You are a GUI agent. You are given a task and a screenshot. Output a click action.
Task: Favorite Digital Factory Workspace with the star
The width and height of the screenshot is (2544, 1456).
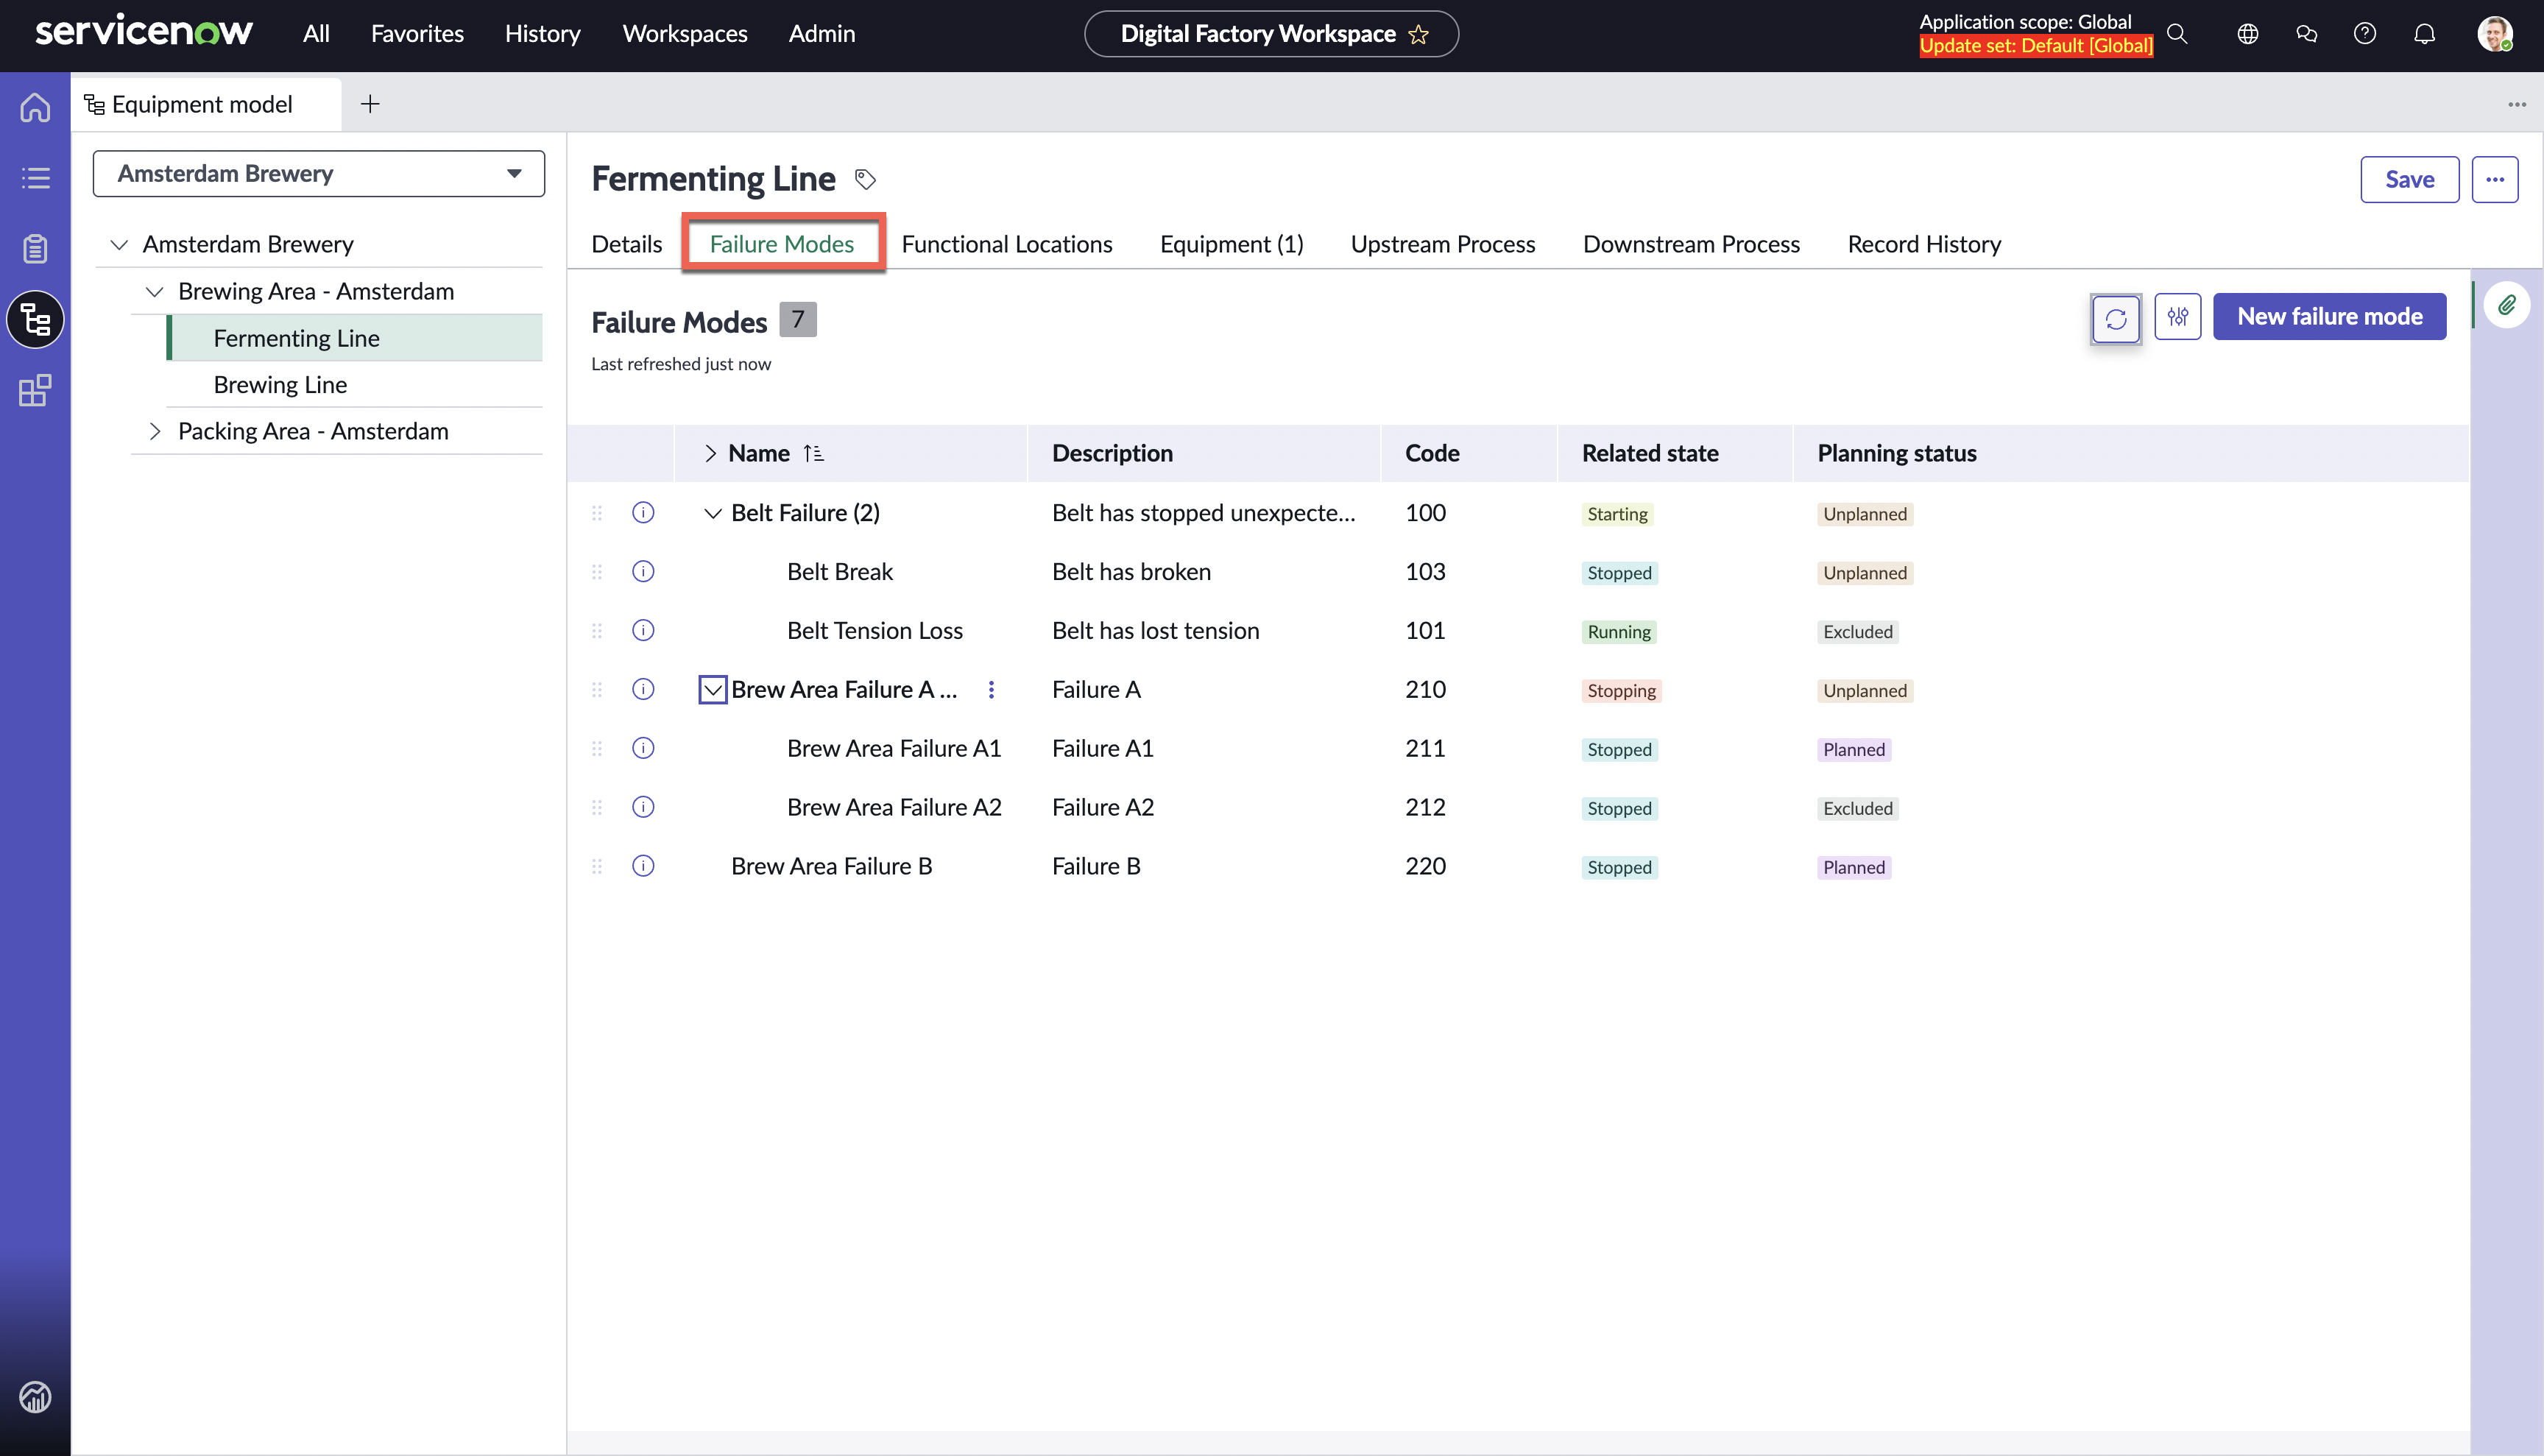tap(1418, 35)
